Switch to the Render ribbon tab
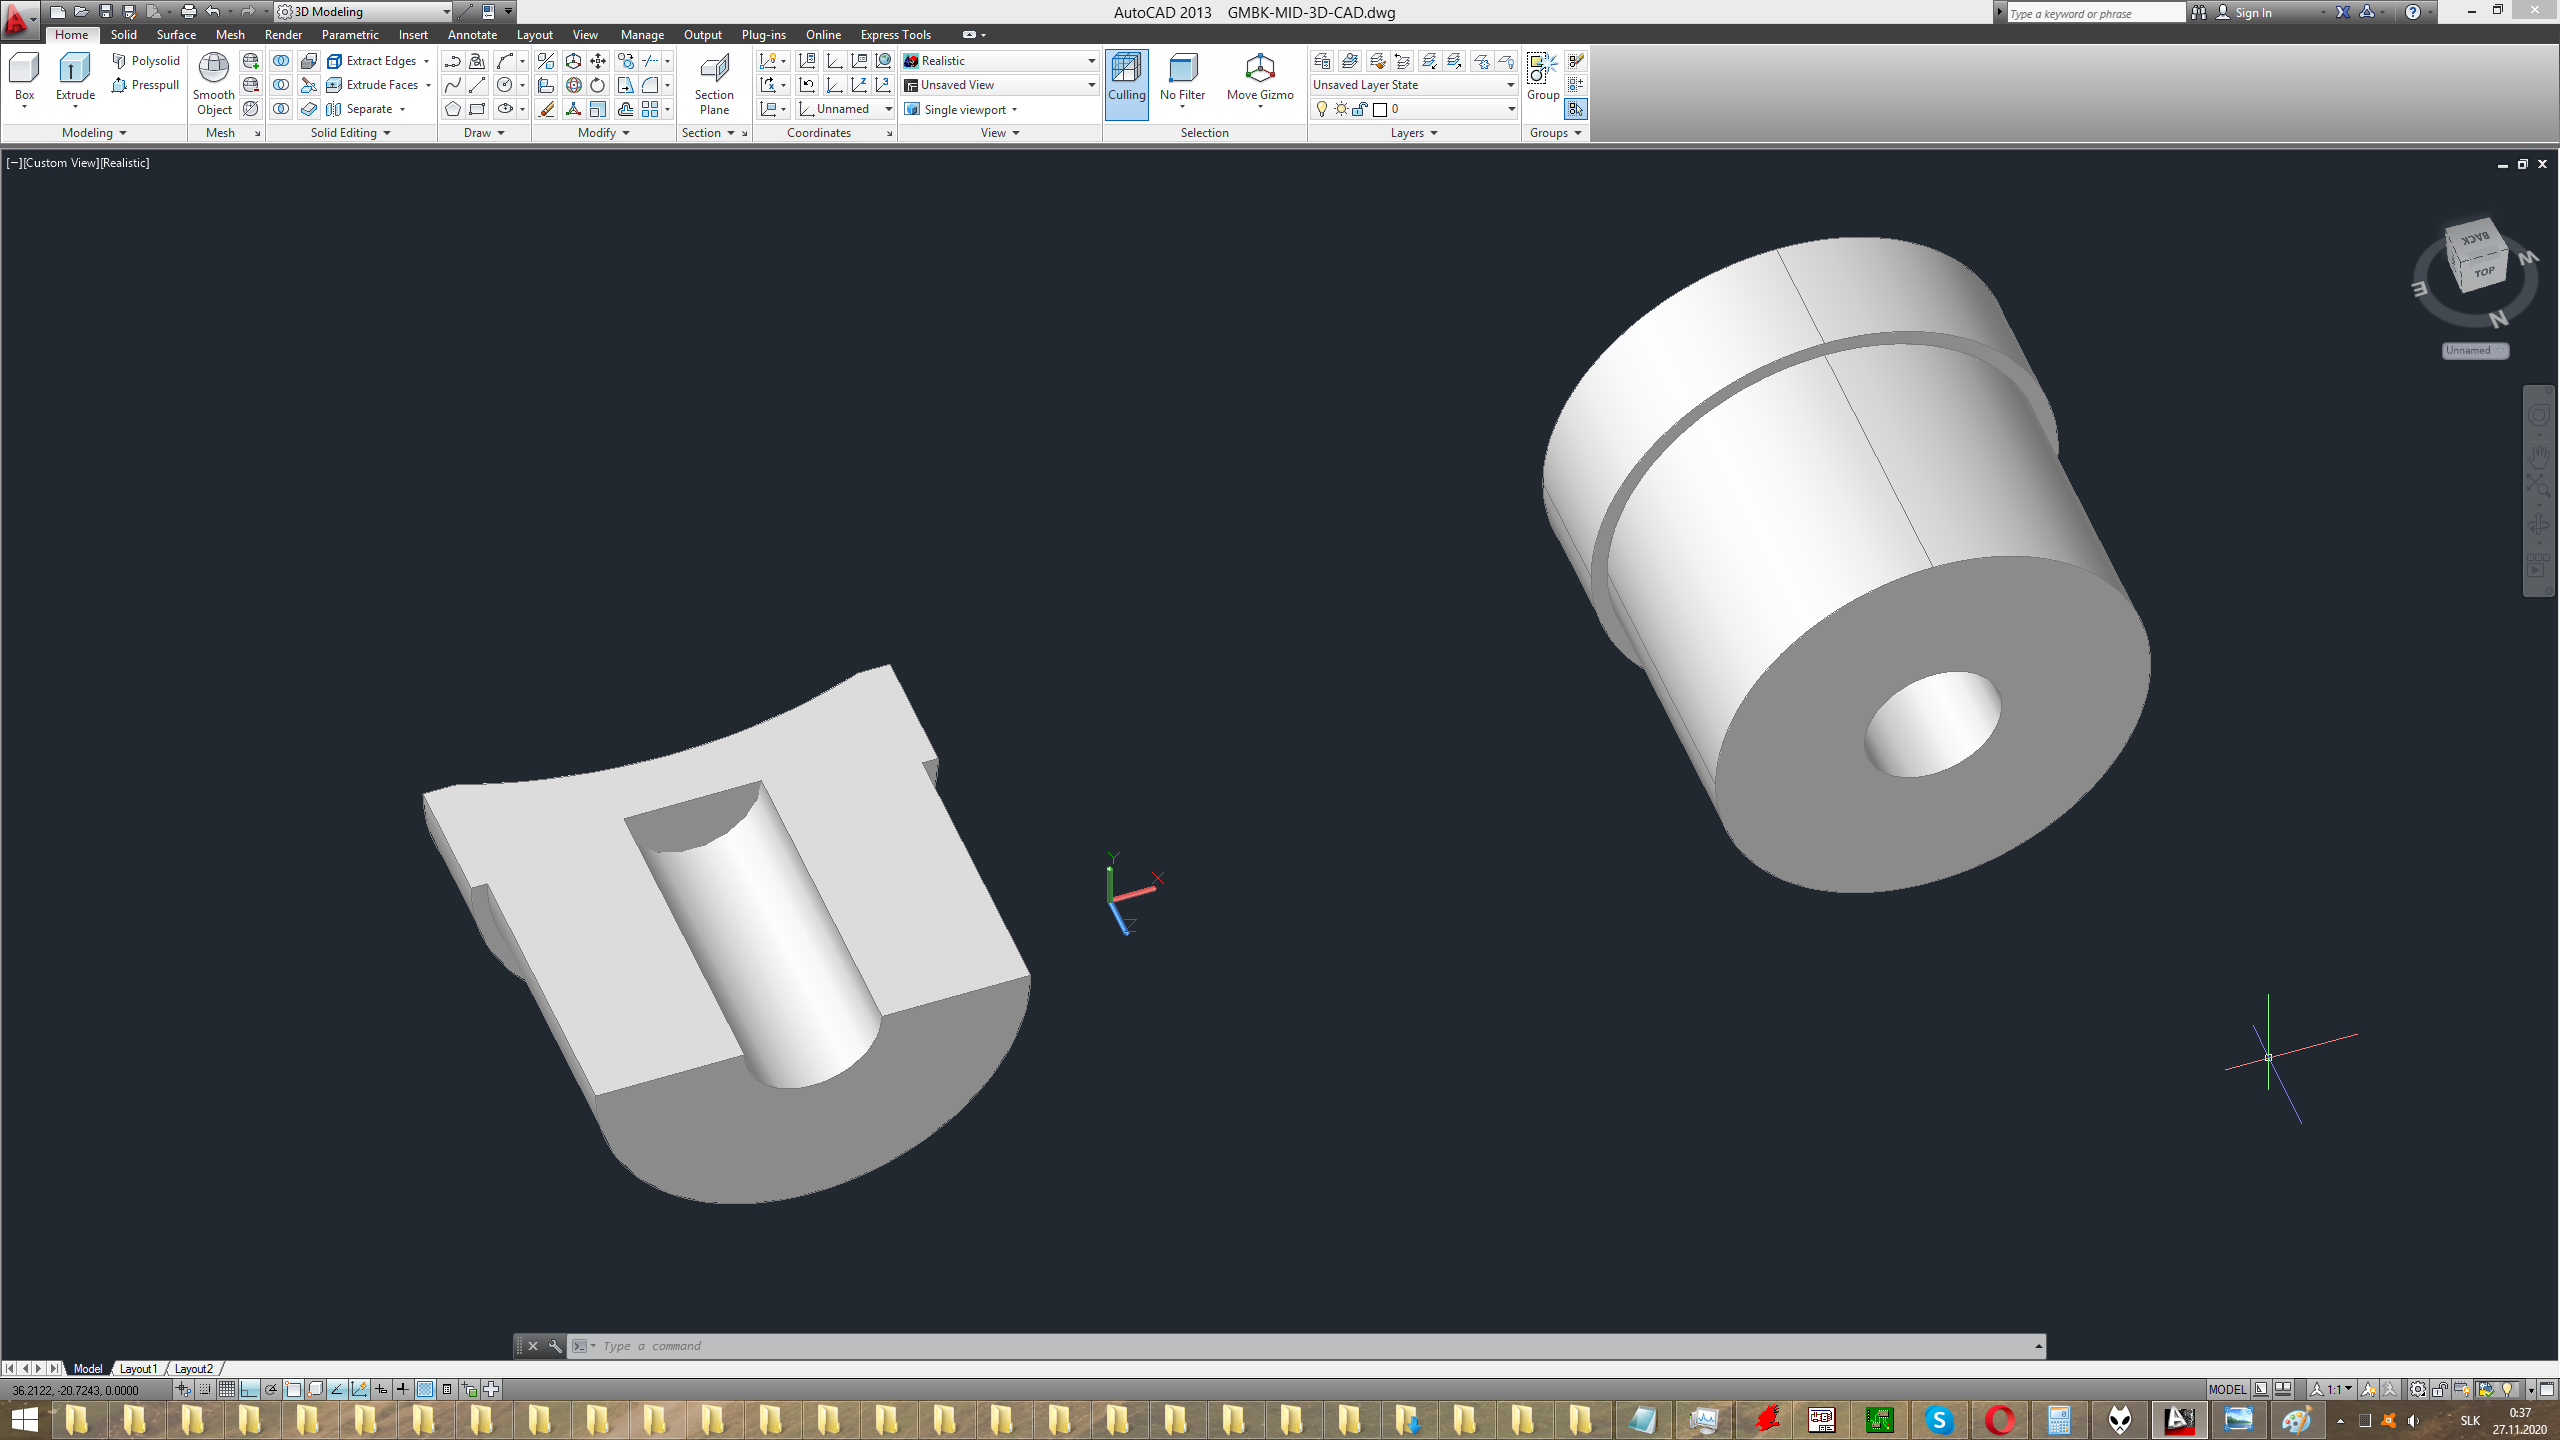 coord(283,35)
